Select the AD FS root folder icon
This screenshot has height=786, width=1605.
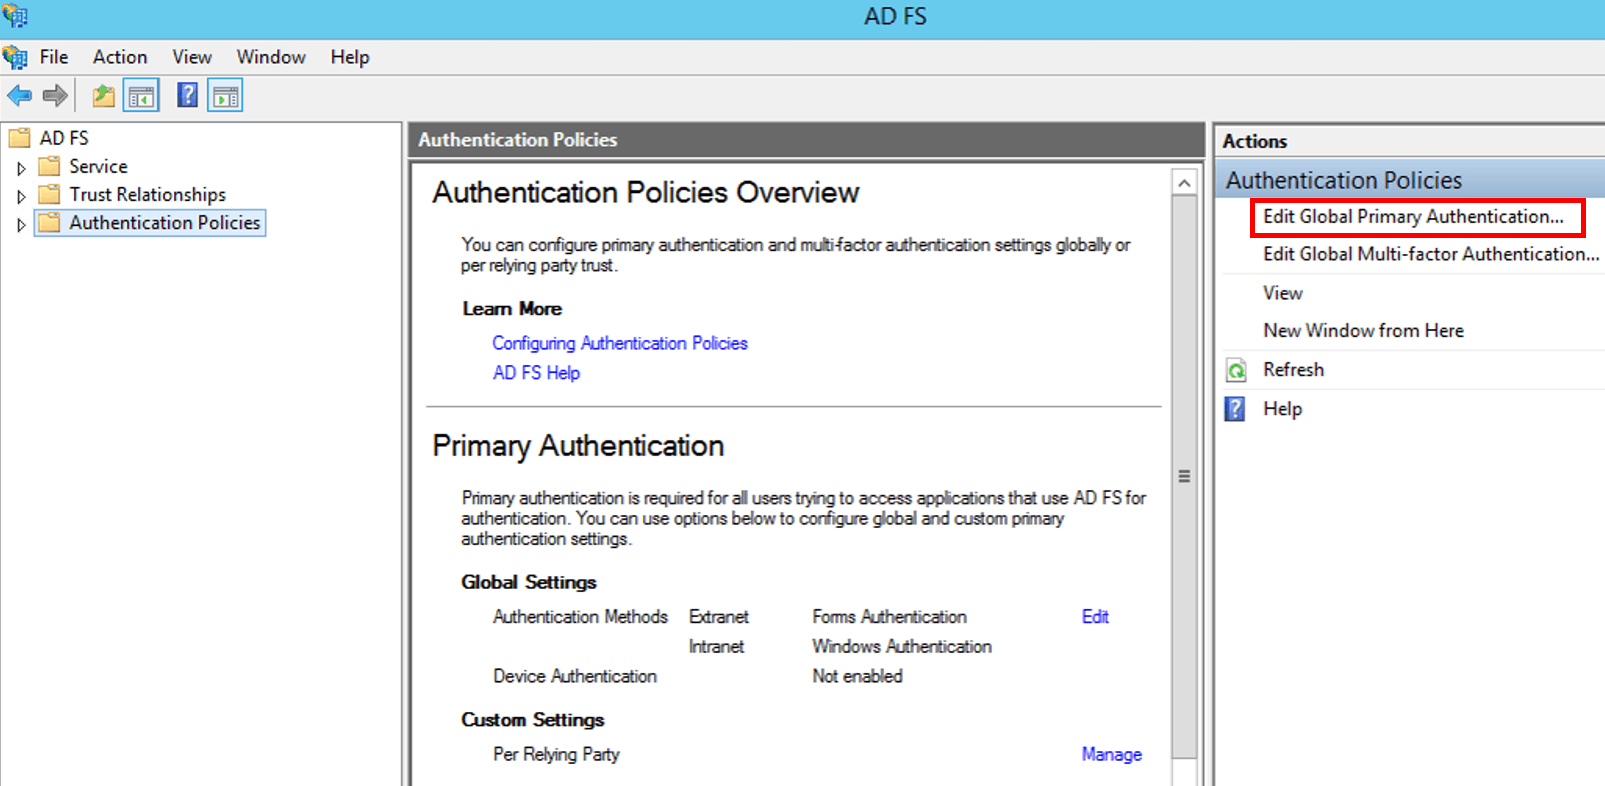pos(19,138)
